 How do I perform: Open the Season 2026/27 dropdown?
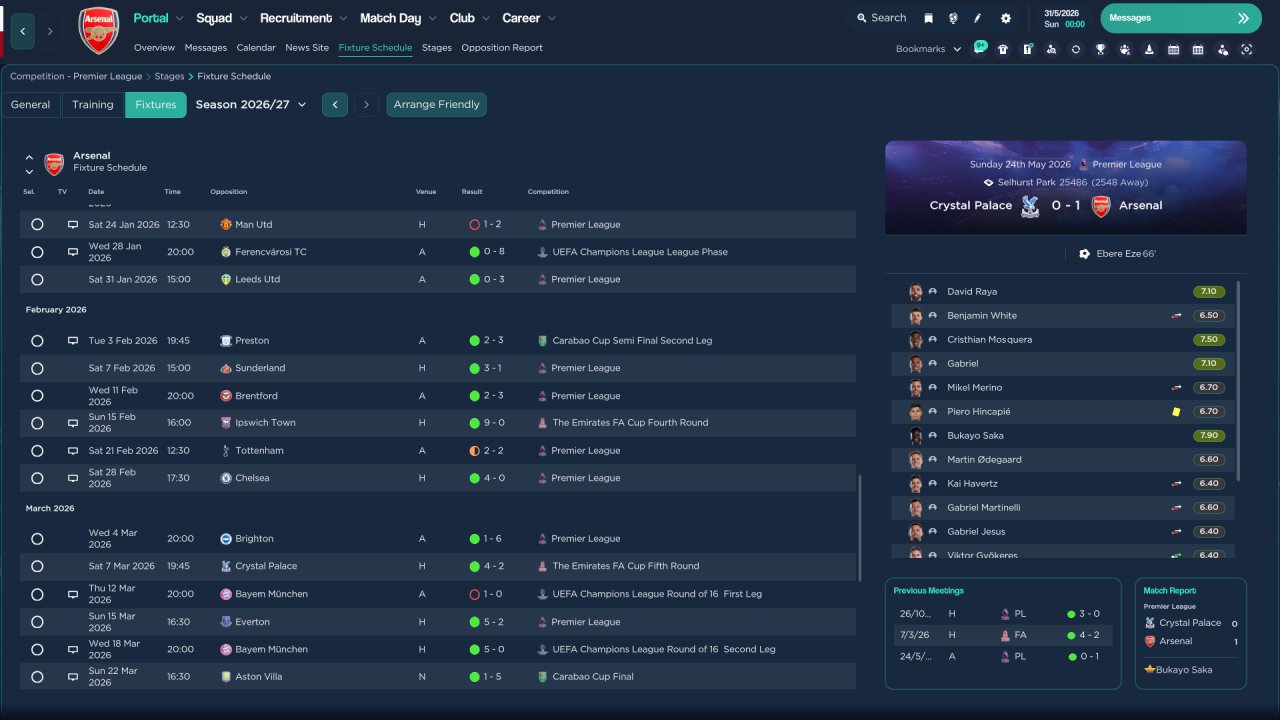[x=251, y=105]
